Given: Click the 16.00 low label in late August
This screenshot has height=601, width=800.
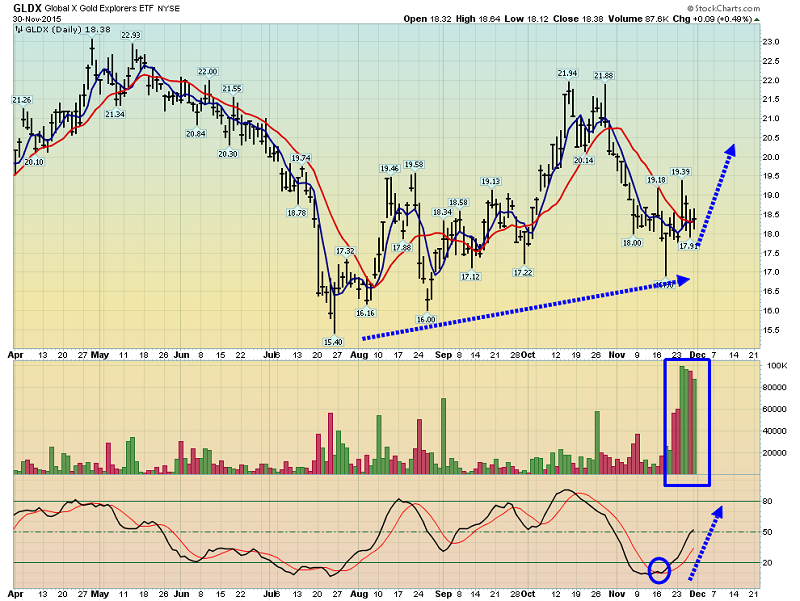Looking at the screenshot, I should pos(427,319).
